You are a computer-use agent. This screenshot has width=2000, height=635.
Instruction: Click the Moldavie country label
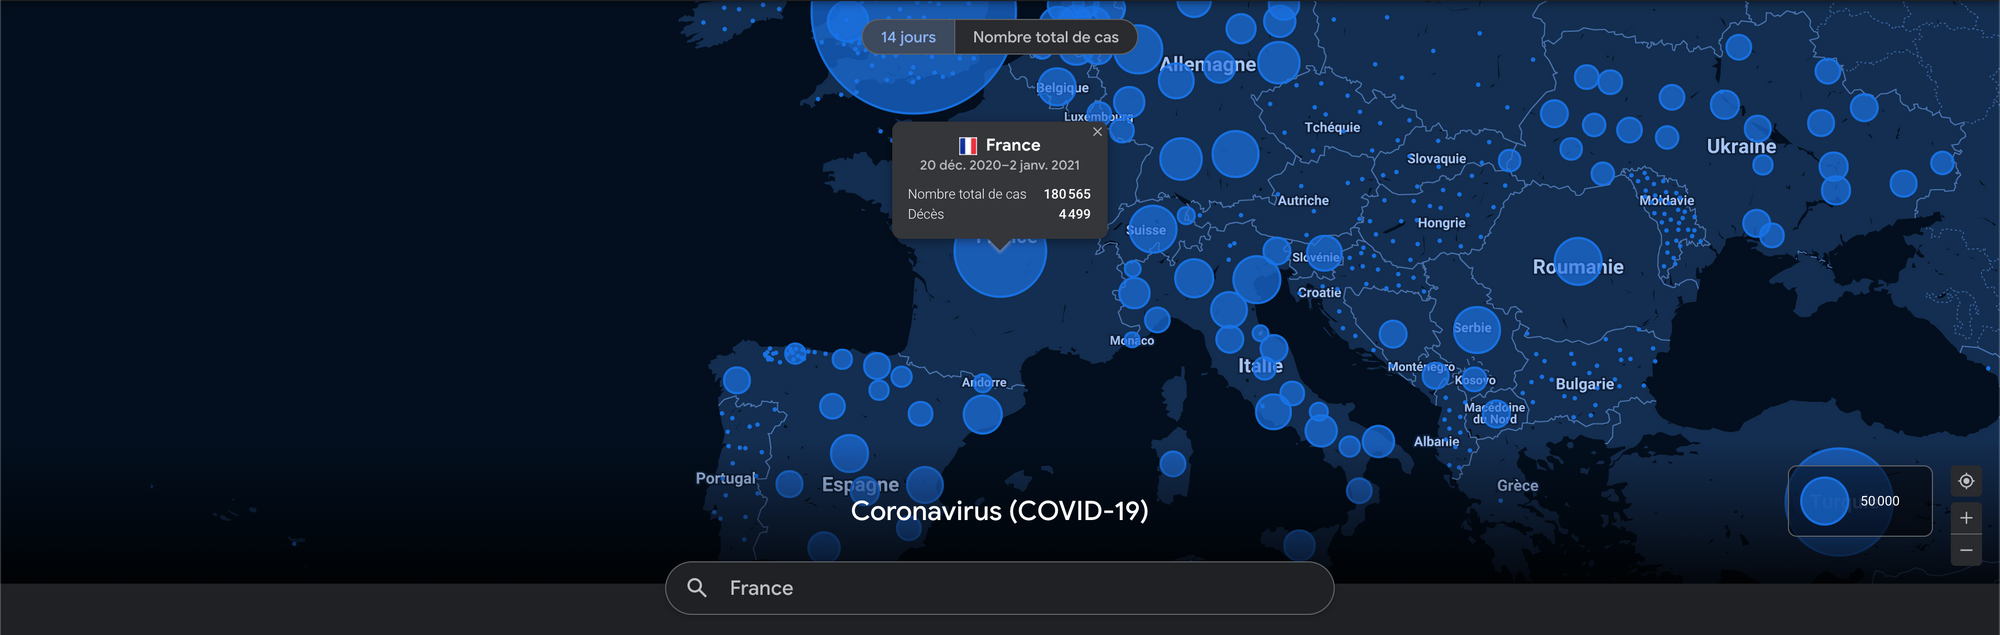tap(1666, 200)
